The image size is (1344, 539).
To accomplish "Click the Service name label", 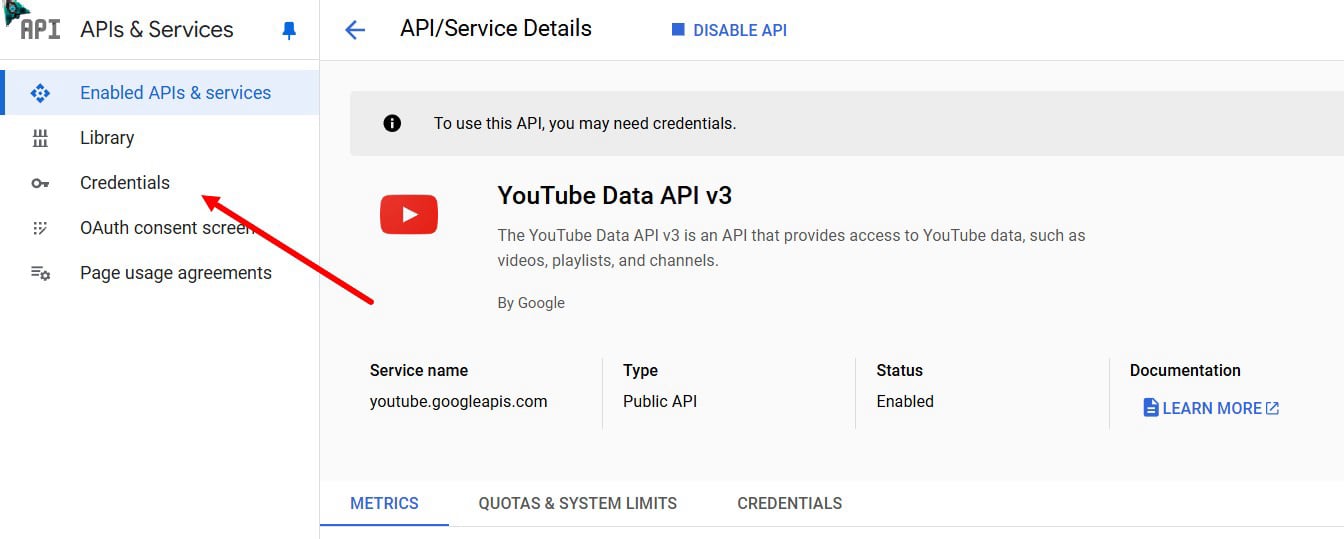I will tap(419, 370).
